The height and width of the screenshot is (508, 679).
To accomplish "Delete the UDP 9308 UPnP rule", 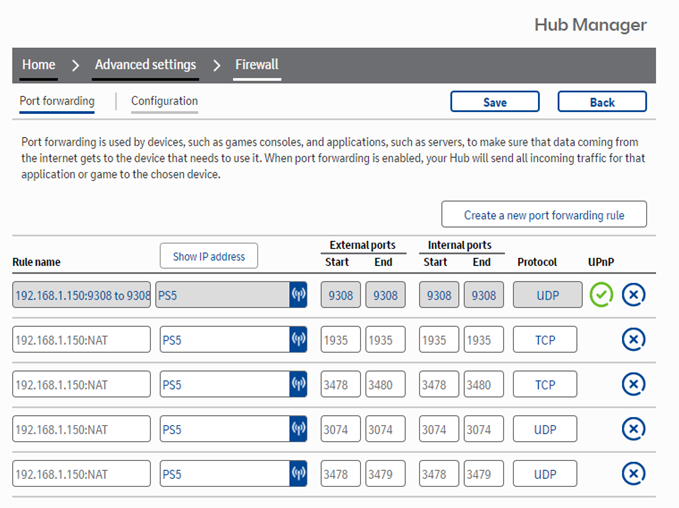I will click(633, 294).
